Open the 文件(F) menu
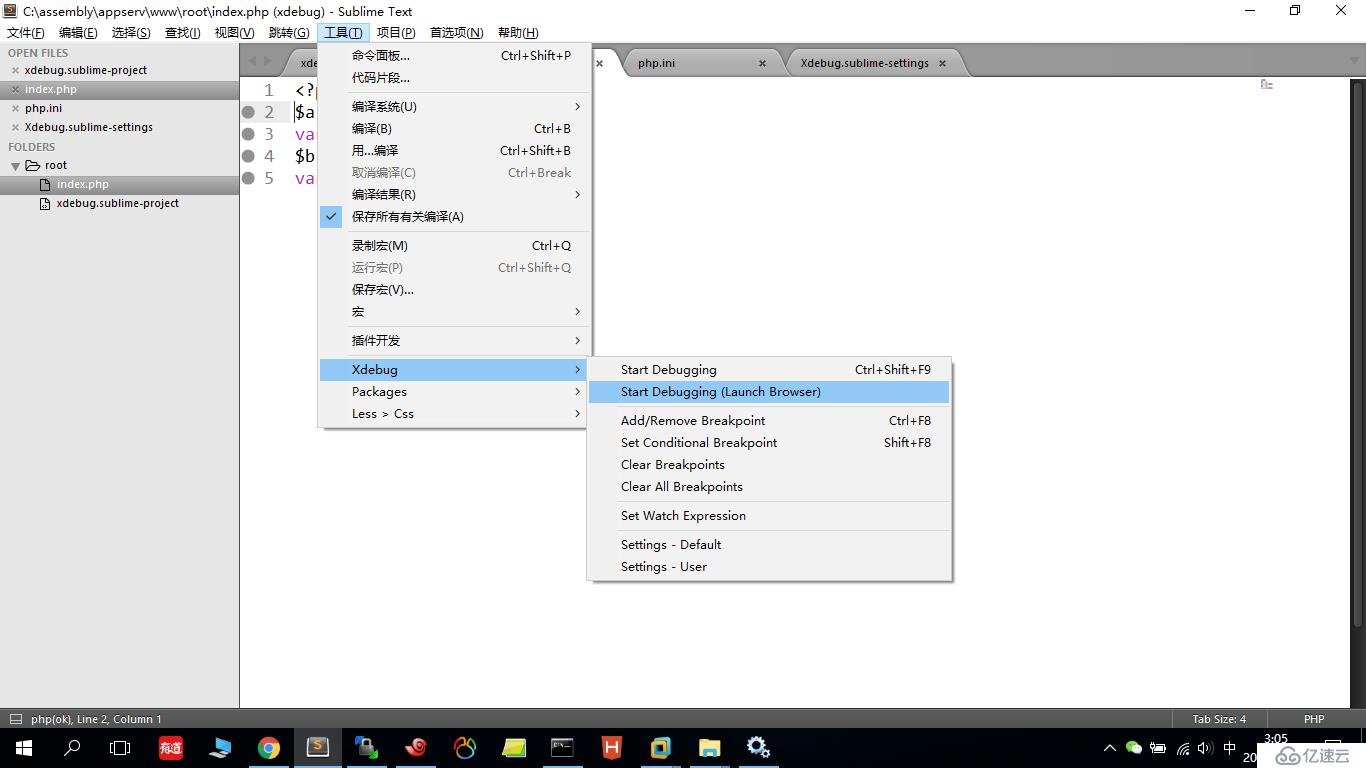Viewport: 1366px width, 768px height. 26,33
